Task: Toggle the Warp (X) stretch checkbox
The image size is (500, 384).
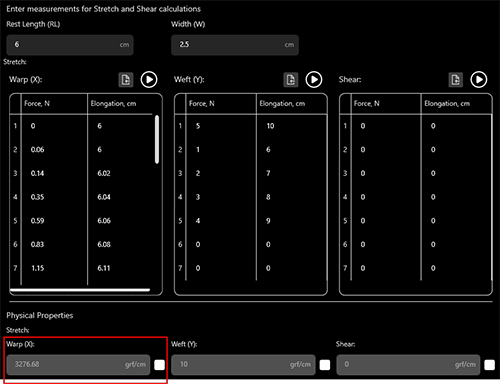Action: pyautogui.click(x=160, y=365)
